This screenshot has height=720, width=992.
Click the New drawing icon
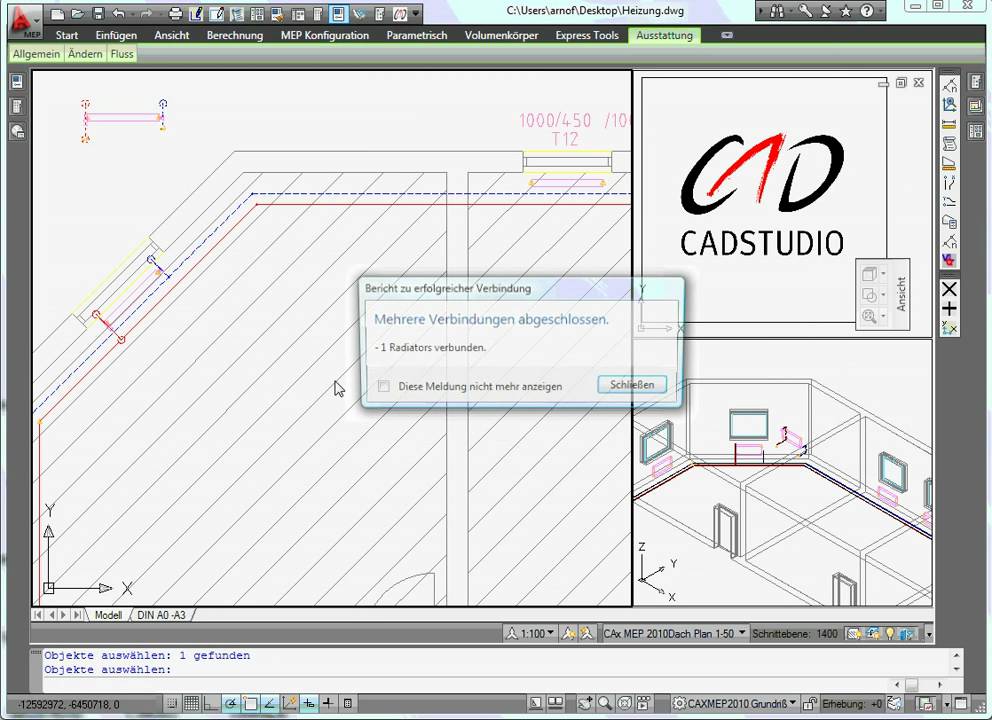tap(58, 13)
